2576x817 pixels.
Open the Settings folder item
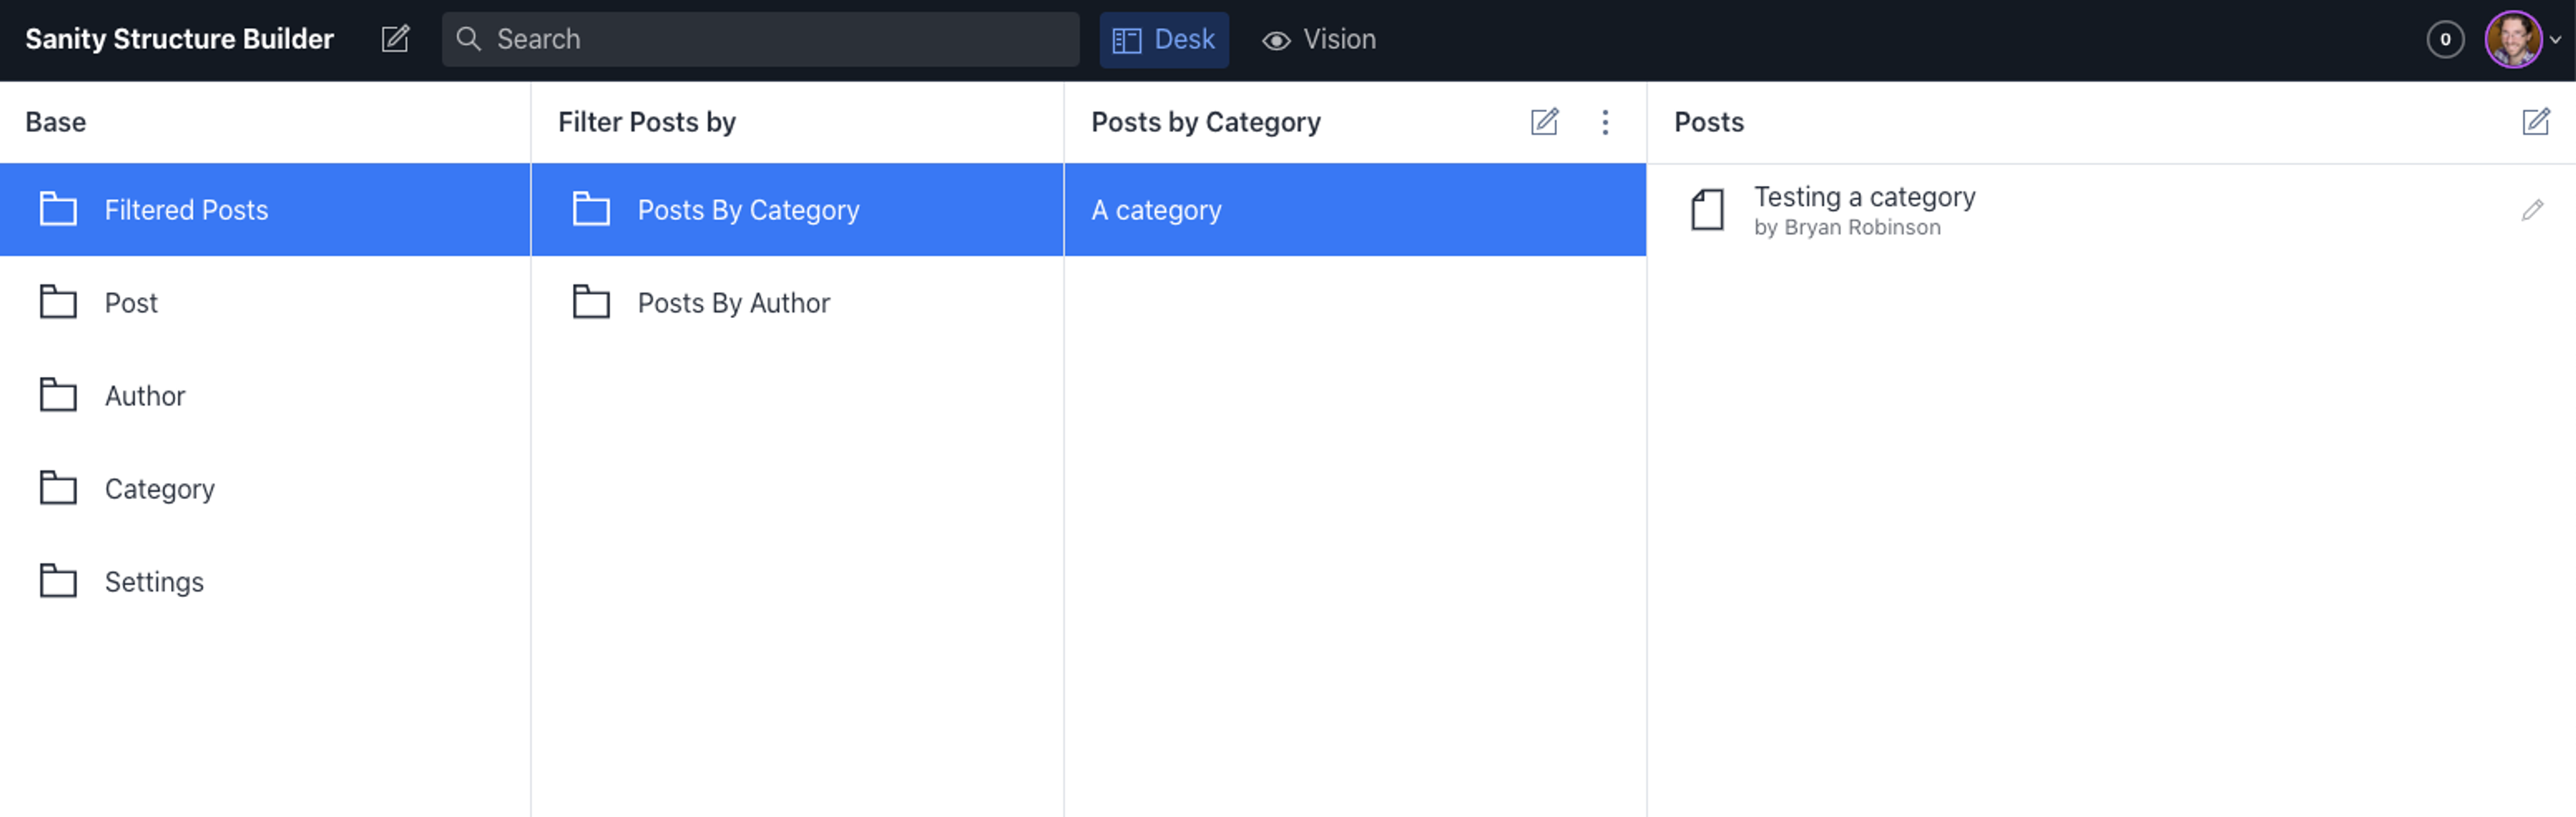(x=154, y=582)
